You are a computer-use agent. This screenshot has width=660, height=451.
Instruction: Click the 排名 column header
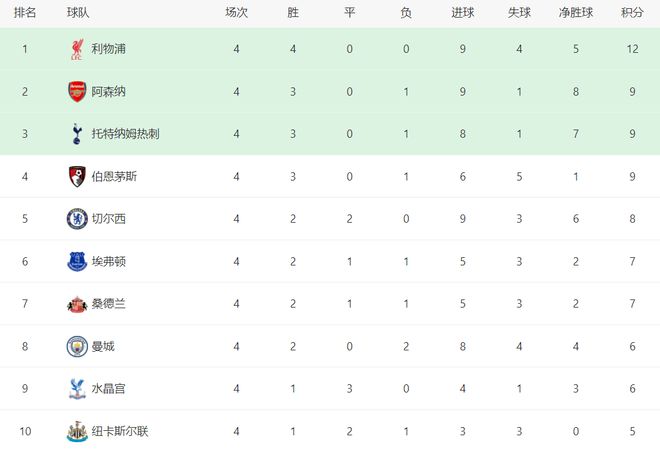[25, 13]
